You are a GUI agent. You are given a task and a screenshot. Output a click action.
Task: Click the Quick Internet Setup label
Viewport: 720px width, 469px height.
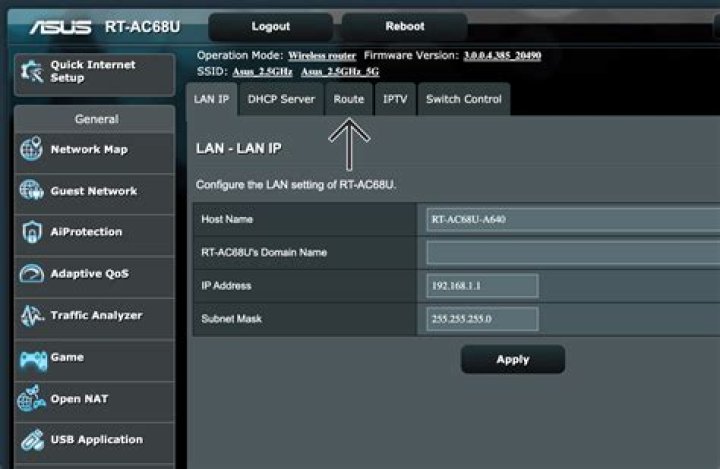tap(93, 71)
